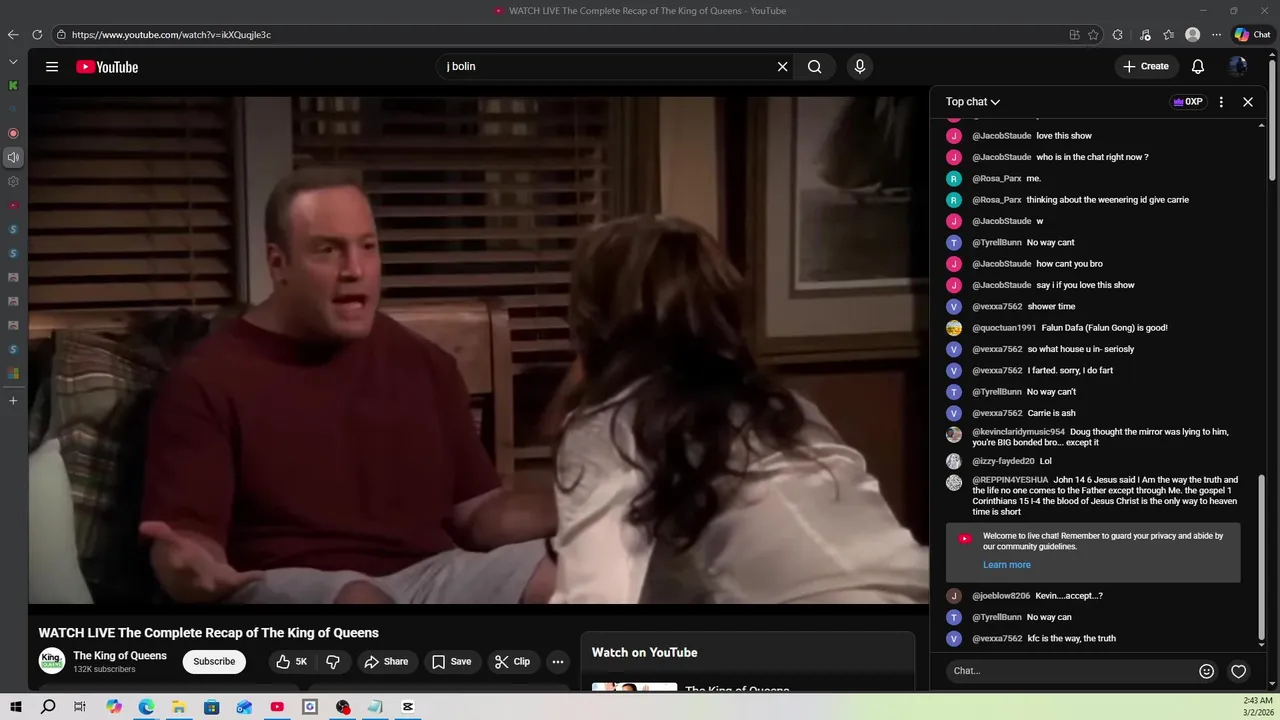This screenshot has width=1280, height=720.
Task: Save the video to playlist
Action: coord(451,661)
